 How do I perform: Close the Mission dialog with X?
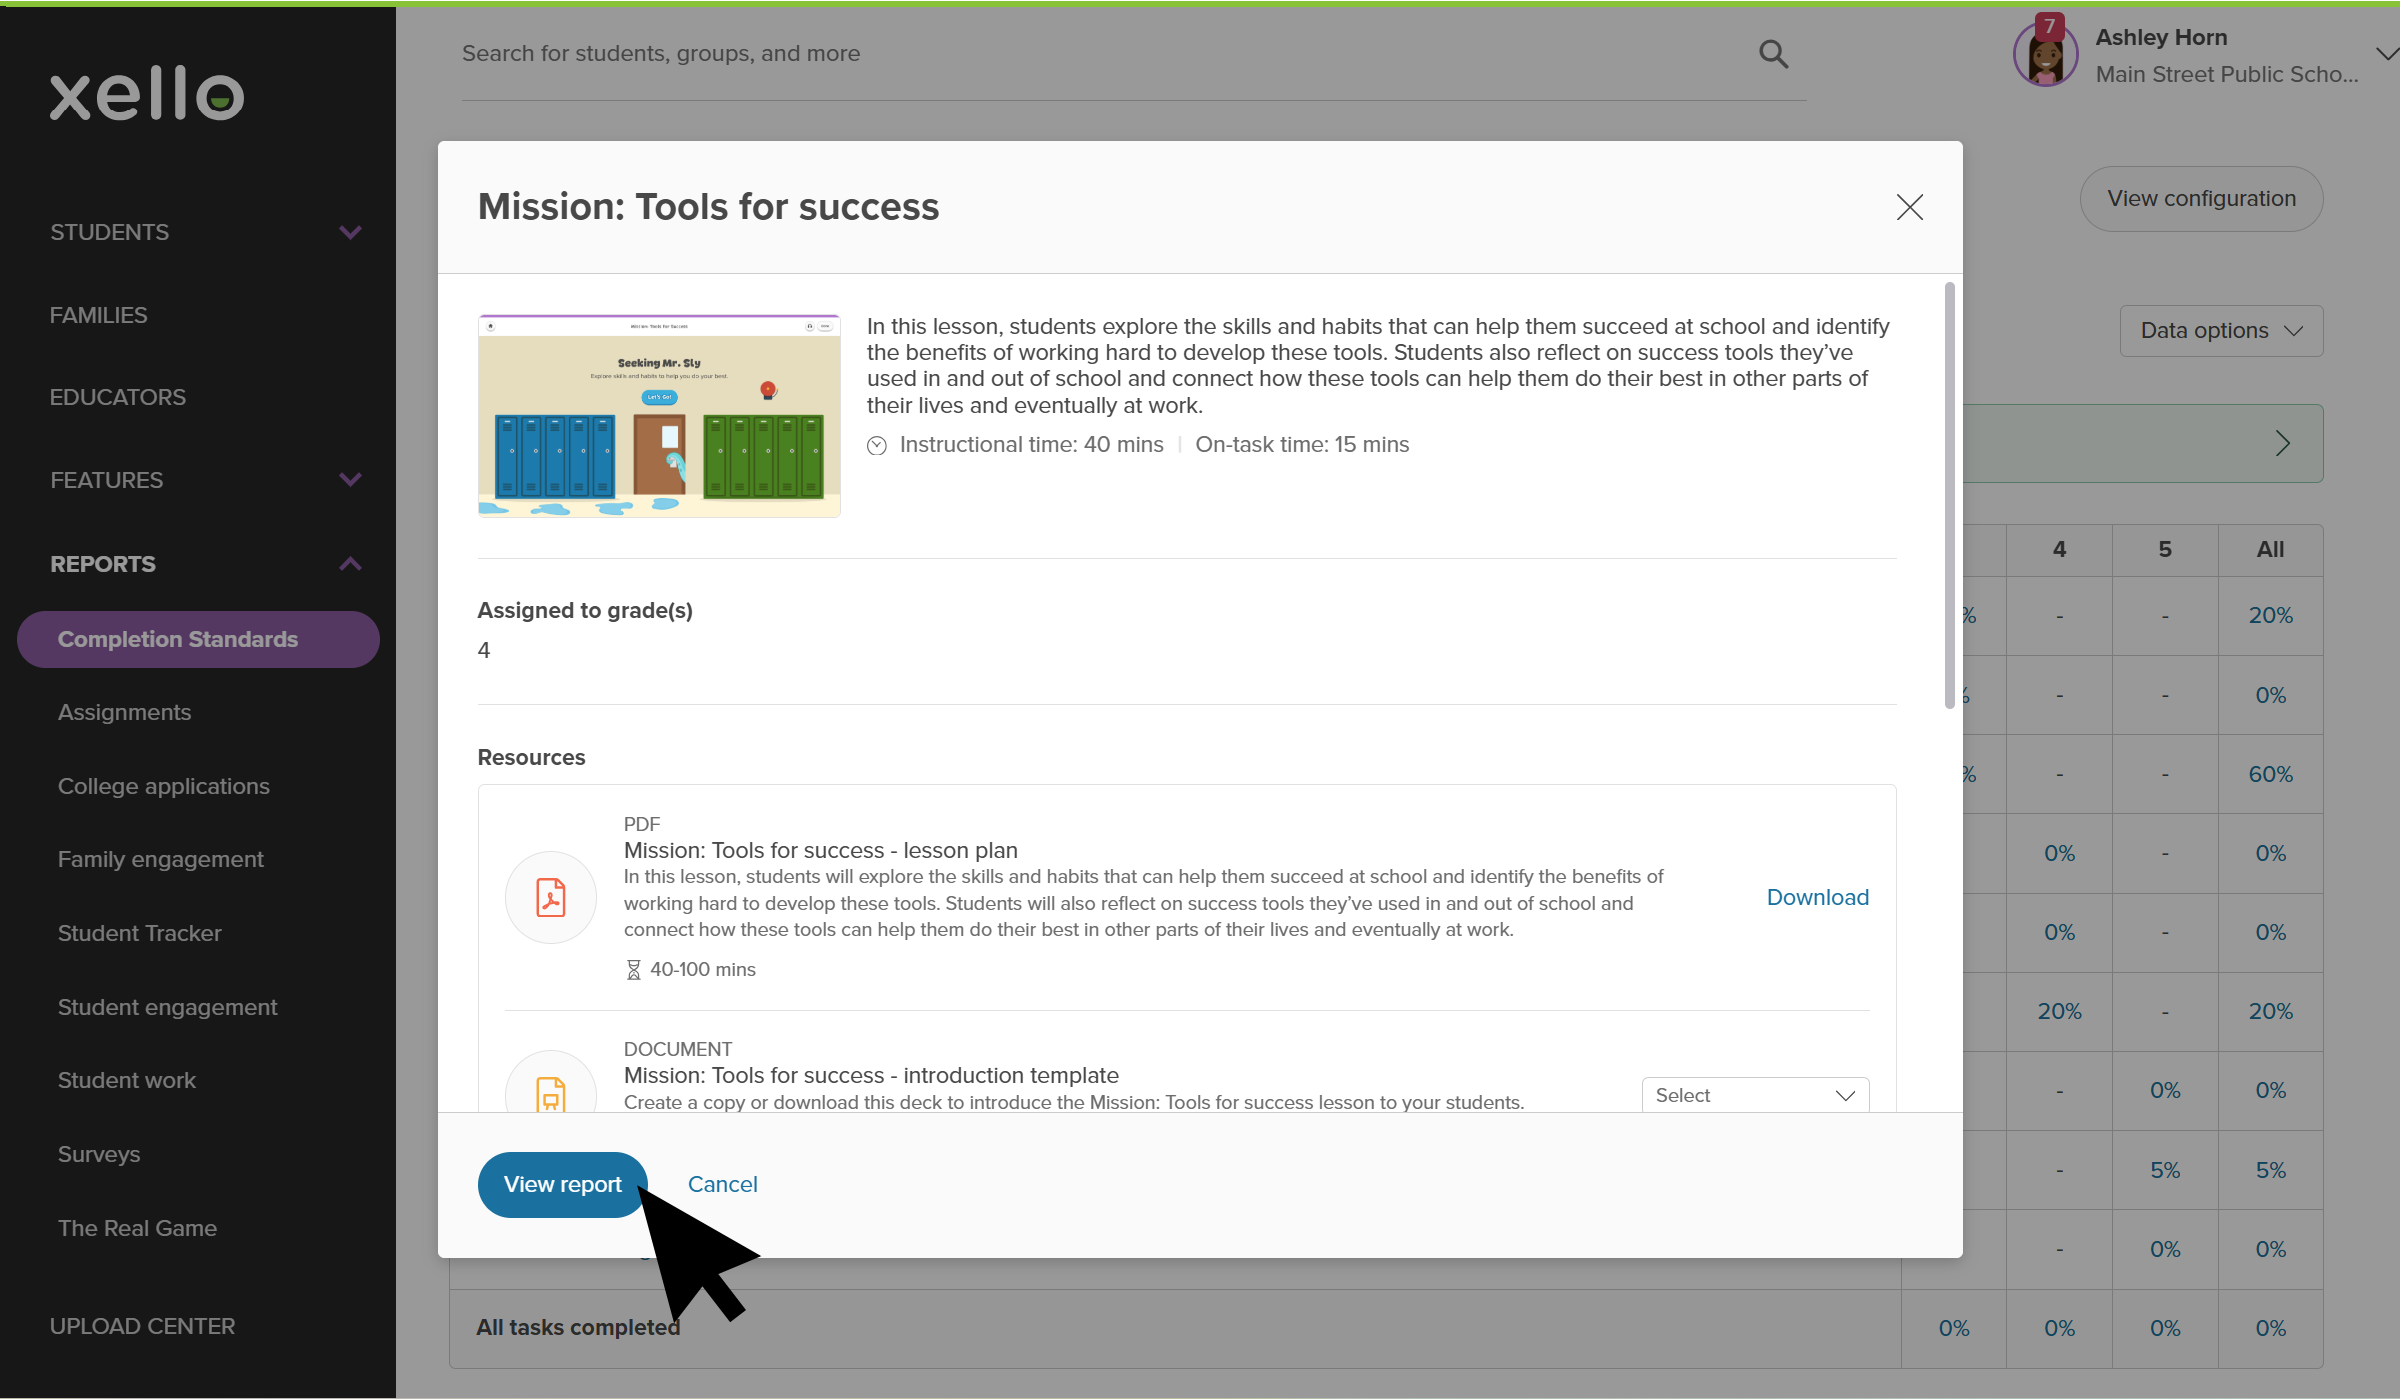1909,207
